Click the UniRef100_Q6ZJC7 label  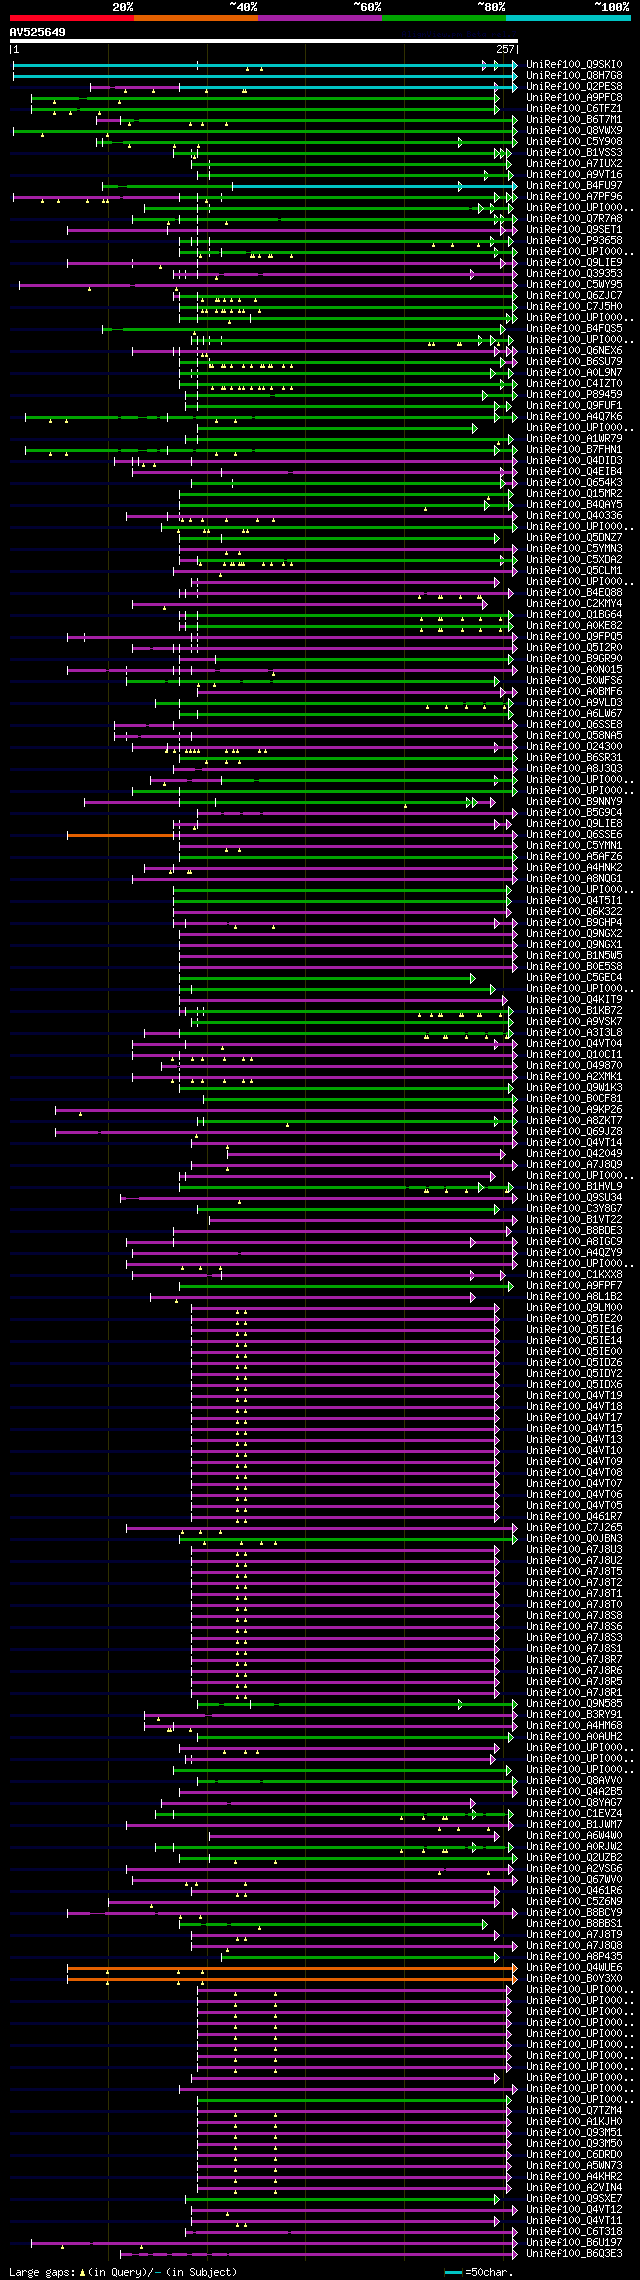coord(574,296)
